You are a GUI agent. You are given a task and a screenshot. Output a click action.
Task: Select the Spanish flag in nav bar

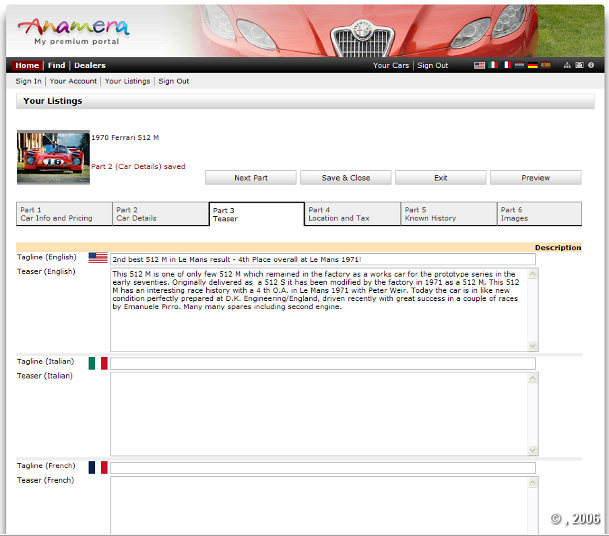(546, 65)
